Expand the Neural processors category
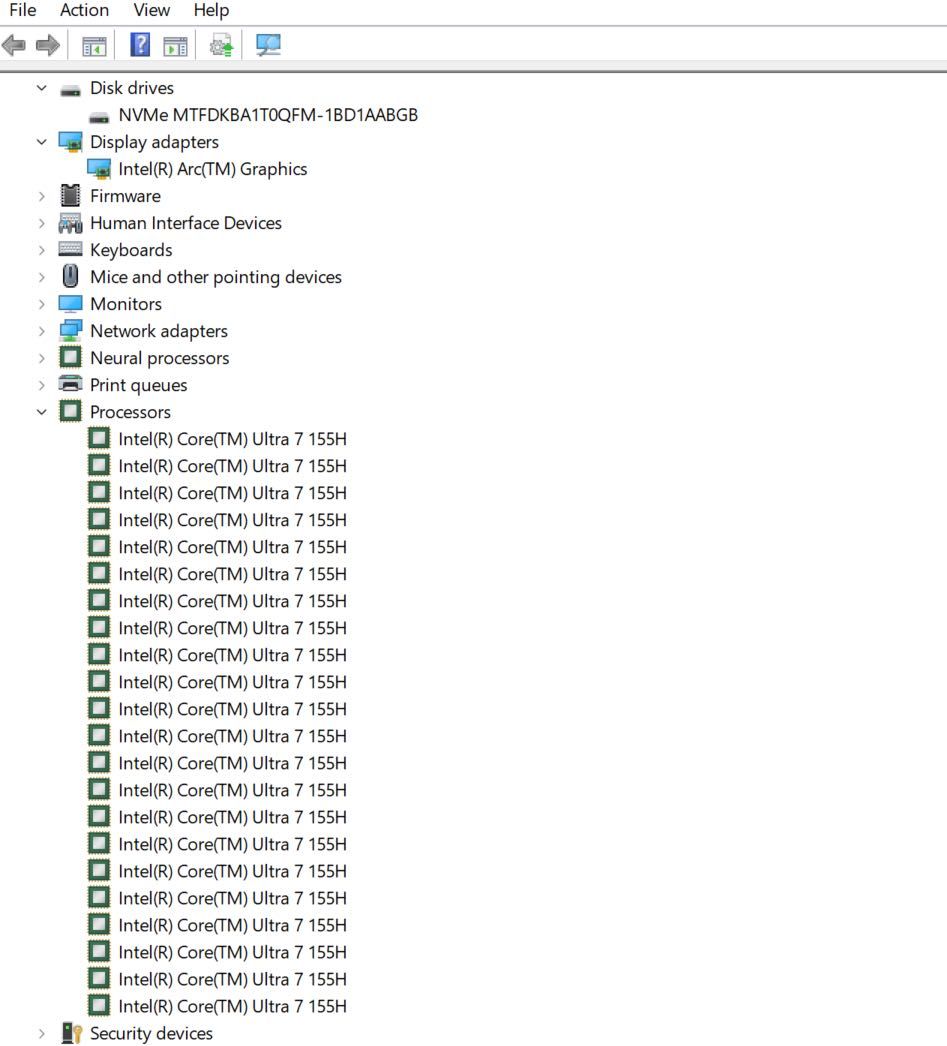 pyautogui.click(x=42, y=358)
